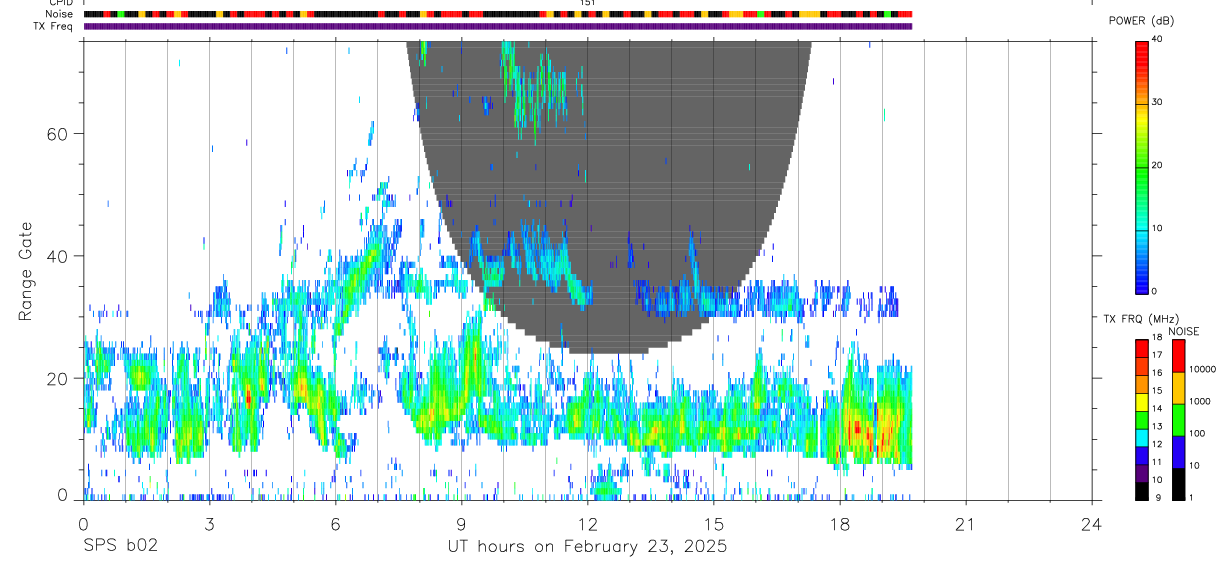Click the 40 label on the POWER scale
The width and height of the screenshot is (1228, 567).
[1157, 39]
